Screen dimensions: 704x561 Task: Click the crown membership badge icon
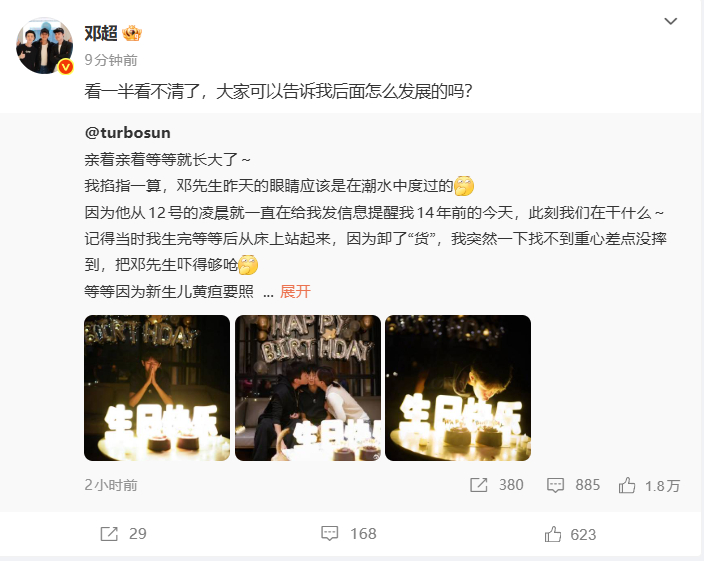click(132, 33)
